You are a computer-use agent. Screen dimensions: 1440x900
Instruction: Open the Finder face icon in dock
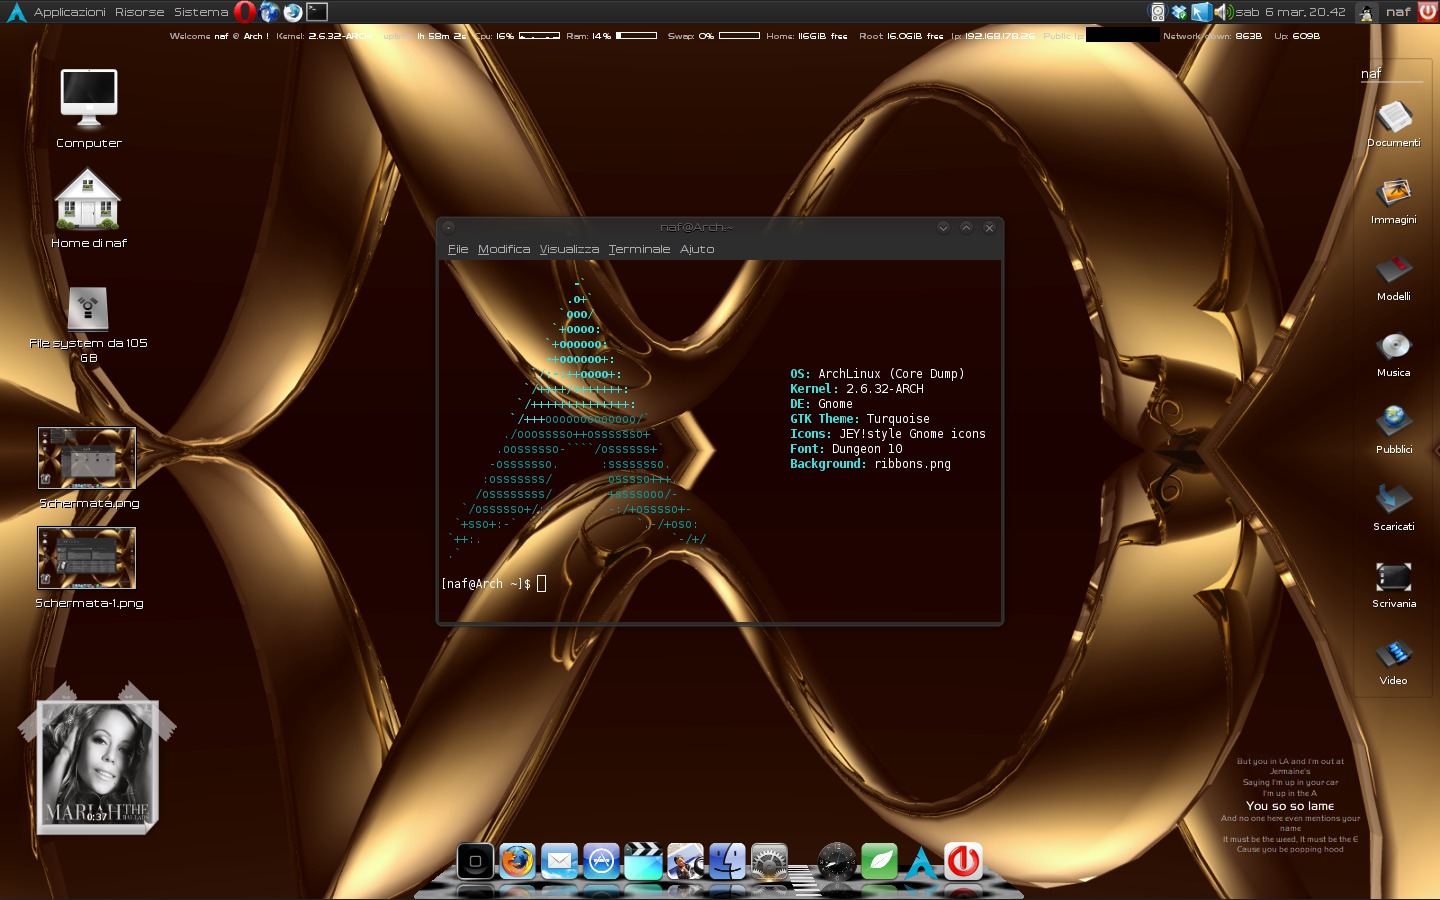click(727, 861)
